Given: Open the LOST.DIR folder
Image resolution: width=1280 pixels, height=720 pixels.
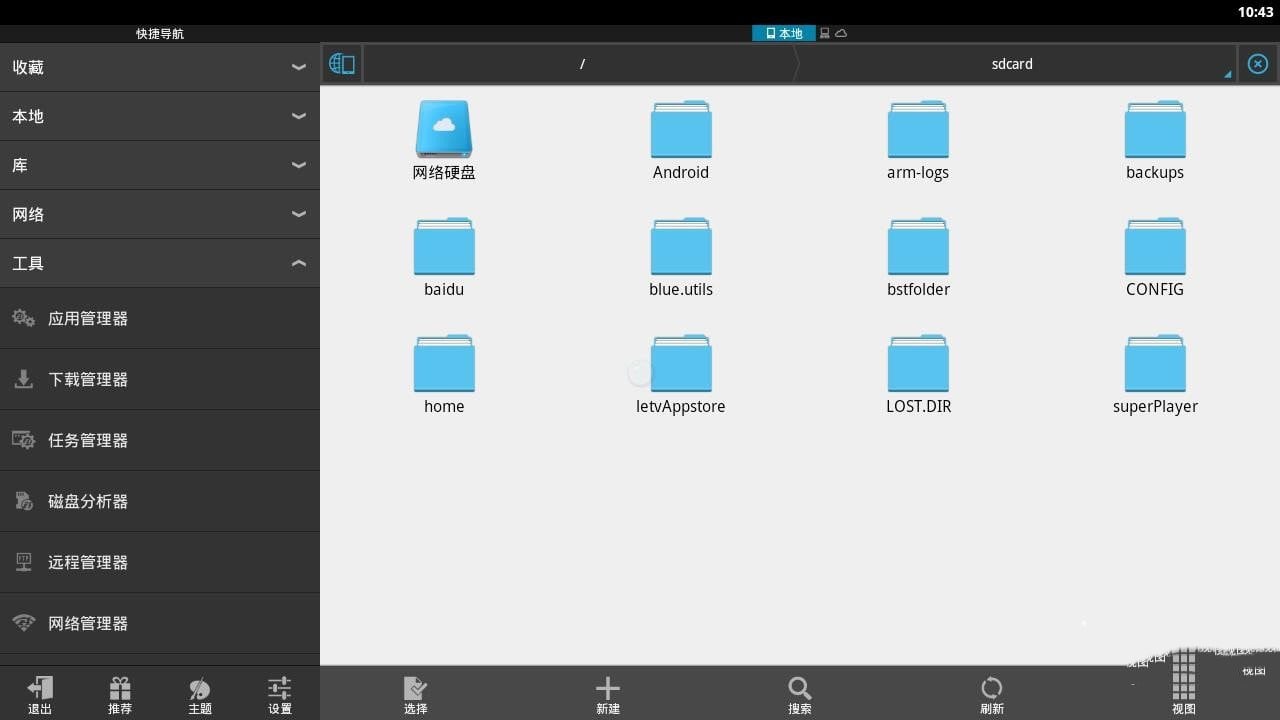Looking at the screenshot, I should (918, 364).
